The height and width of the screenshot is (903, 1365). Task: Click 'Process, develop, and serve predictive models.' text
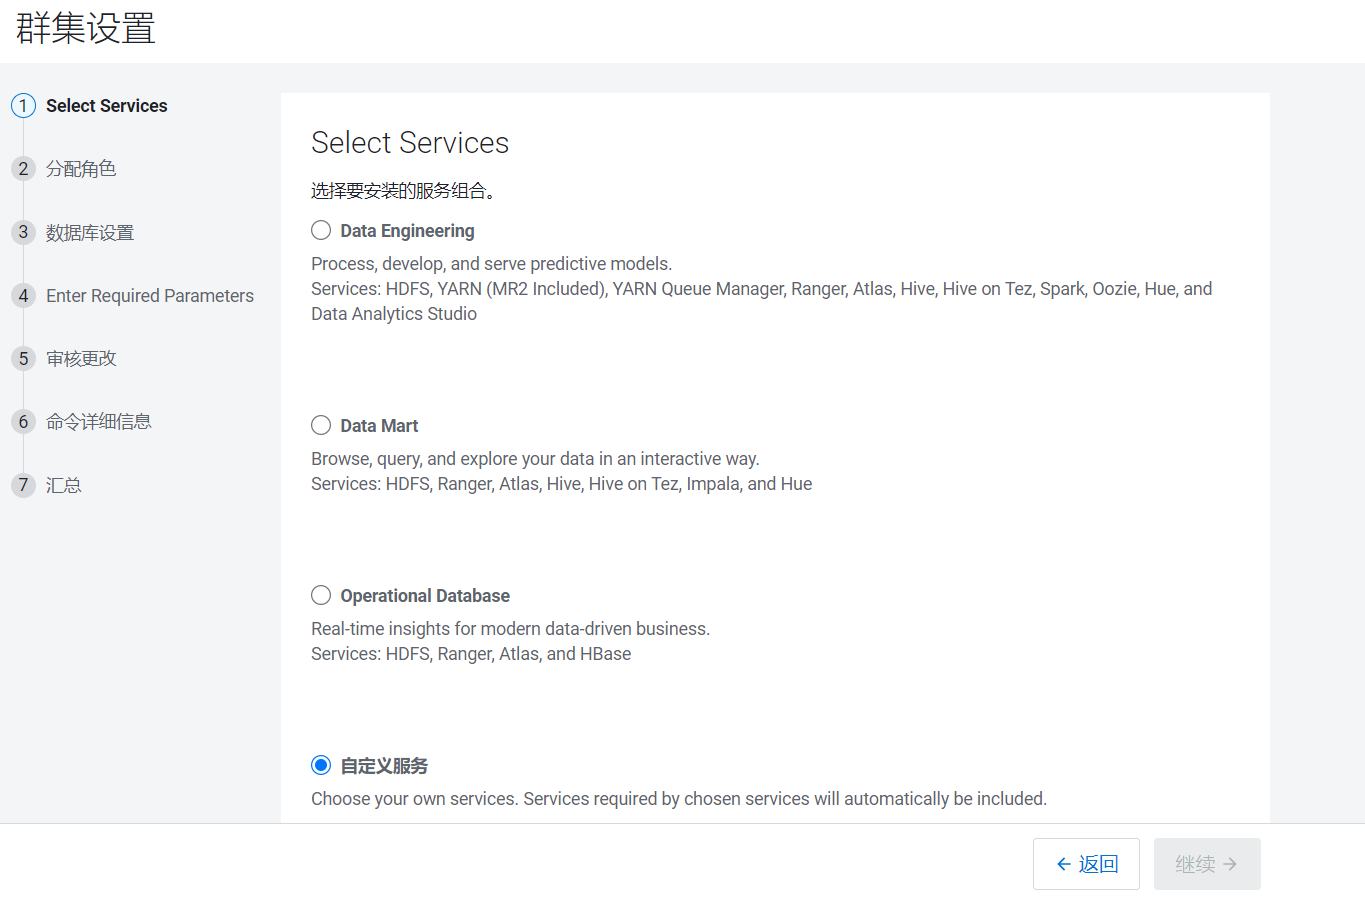pos(491,264)
